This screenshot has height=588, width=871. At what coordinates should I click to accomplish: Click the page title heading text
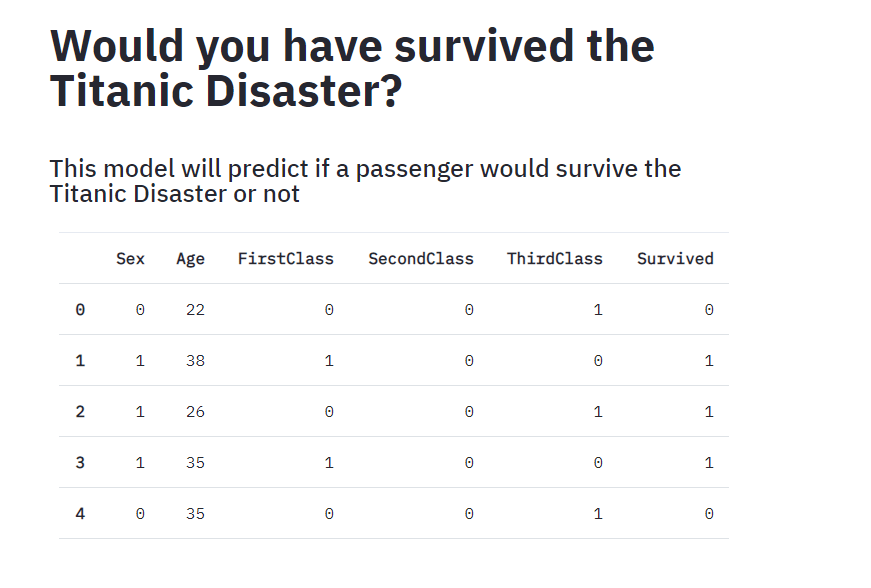point(352,68)
